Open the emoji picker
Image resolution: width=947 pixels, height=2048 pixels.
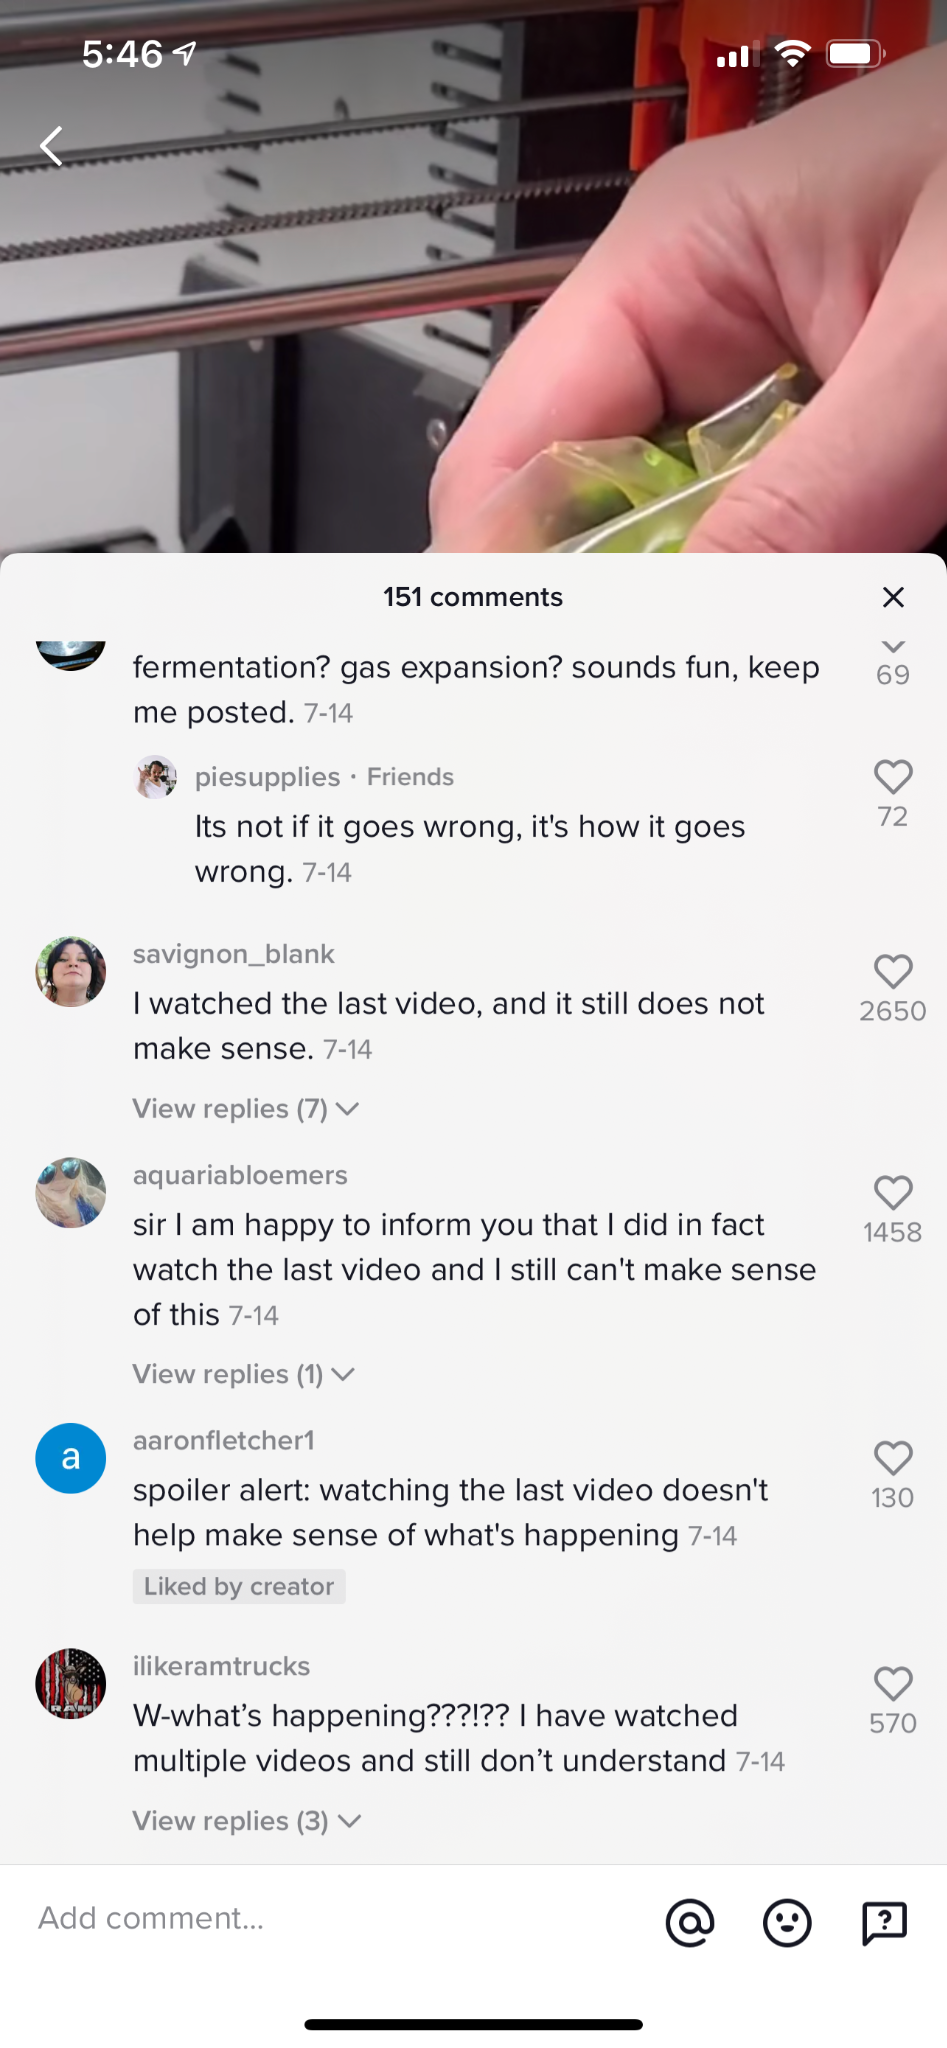tap(787, 1922)
